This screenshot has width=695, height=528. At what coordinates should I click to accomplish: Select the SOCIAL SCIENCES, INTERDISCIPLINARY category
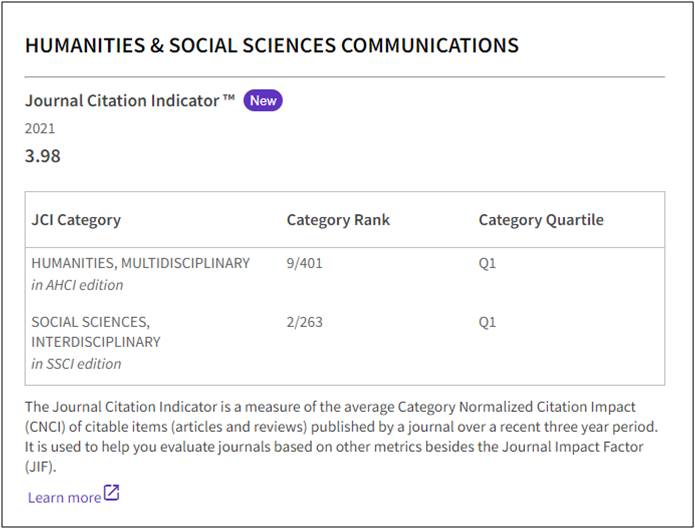click(96, 332)
